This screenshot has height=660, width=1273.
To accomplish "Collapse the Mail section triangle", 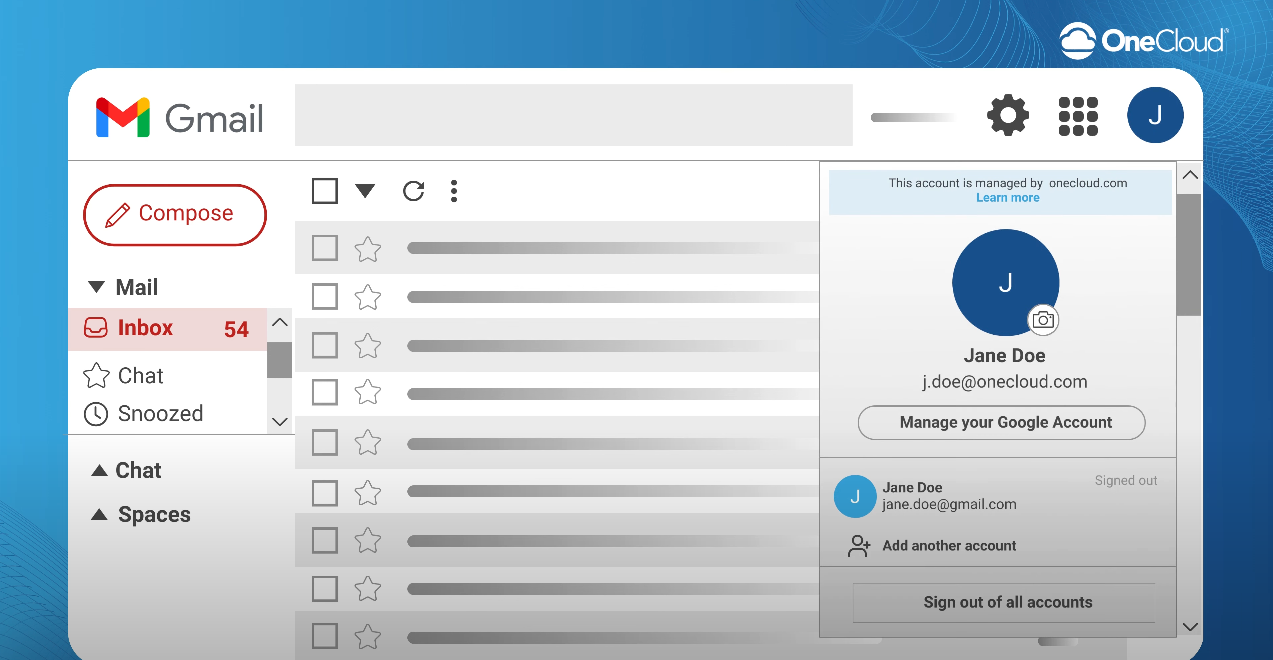I will (x=97, y=288).
